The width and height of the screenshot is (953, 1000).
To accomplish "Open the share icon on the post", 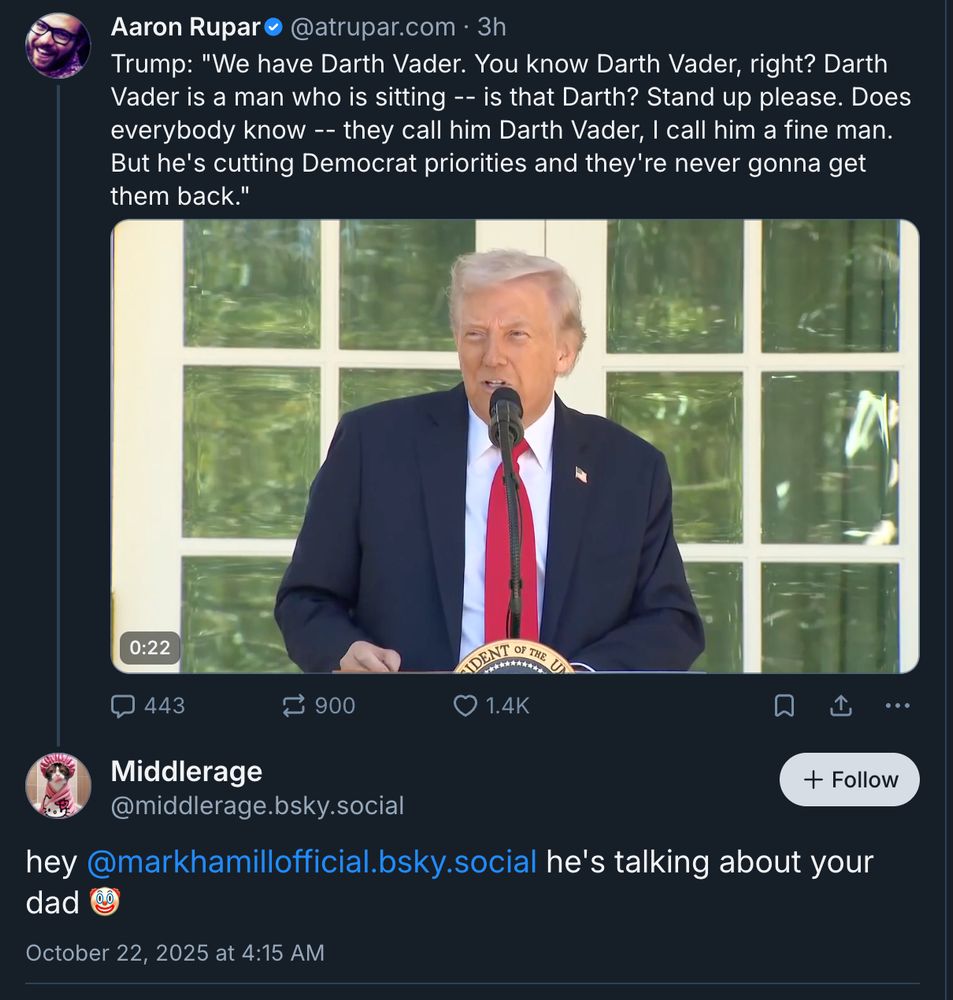I will 841,705.
